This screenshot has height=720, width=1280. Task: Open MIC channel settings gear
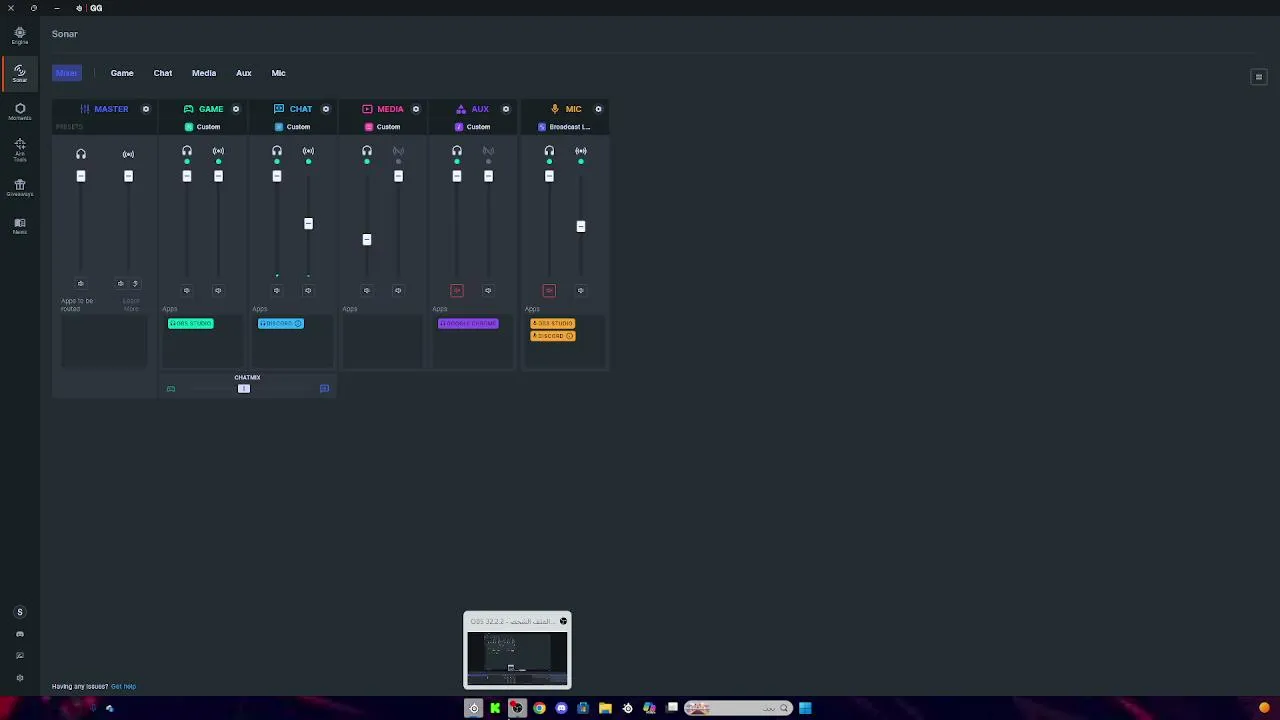pos(598,109)
